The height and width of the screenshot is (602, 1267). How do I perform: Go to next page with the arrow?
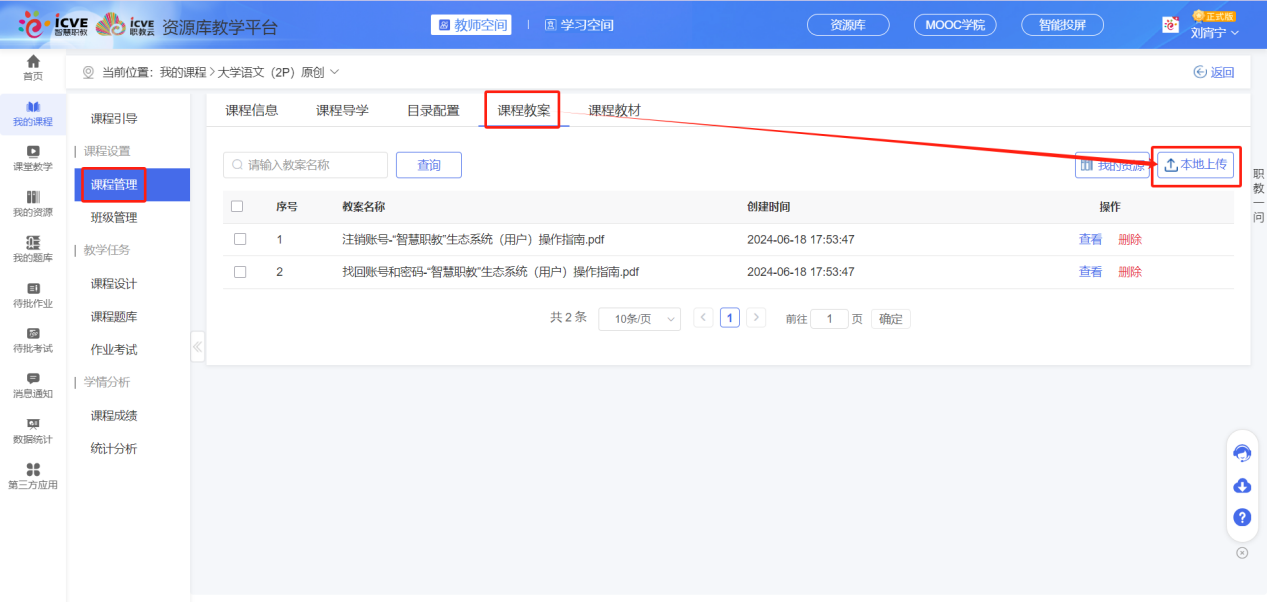[x=756, y=315]
